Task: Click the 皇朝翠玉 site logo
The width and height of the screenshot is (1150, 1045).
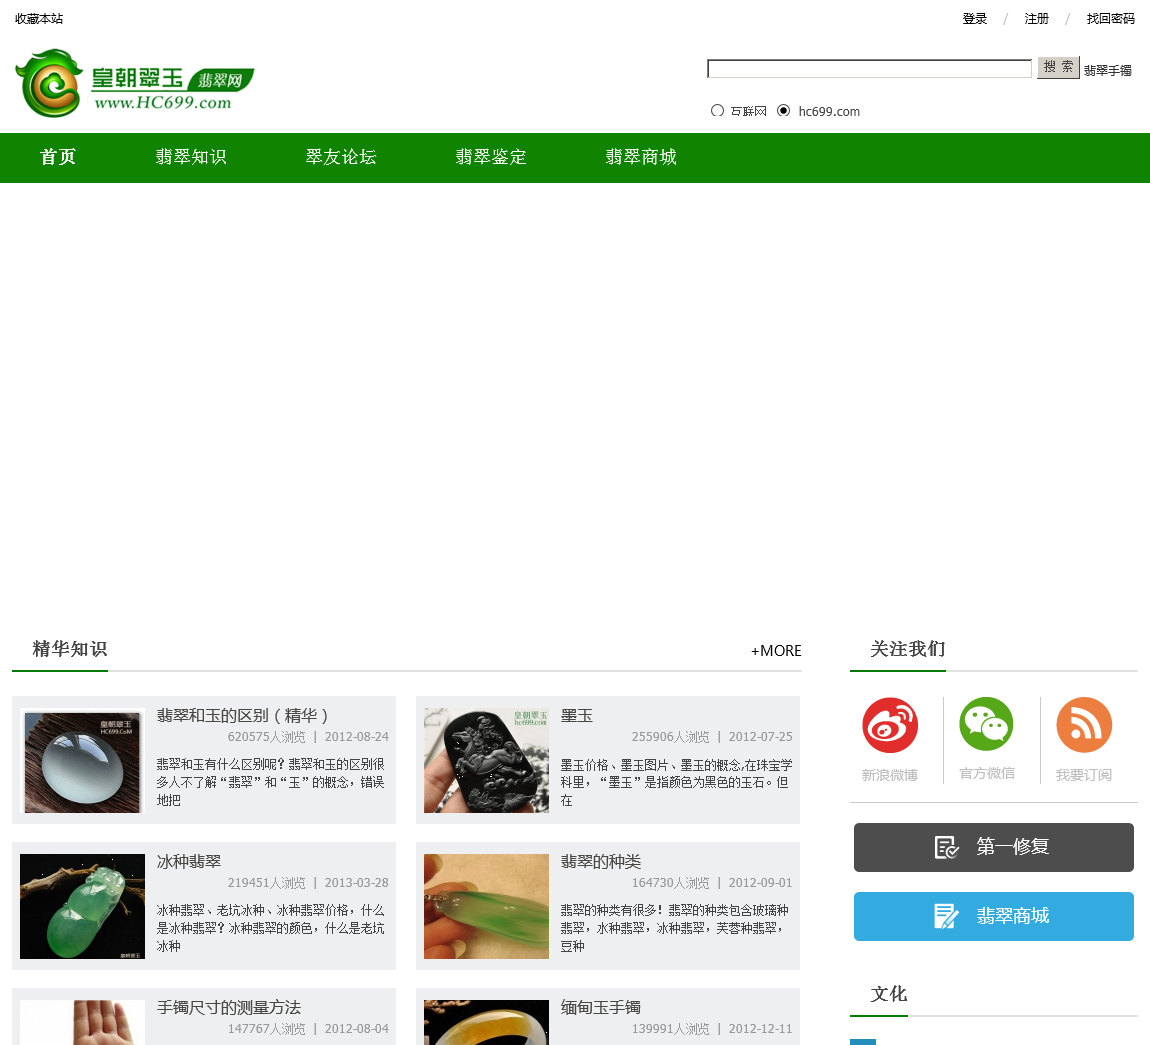Action: click(x=134, y=83)
